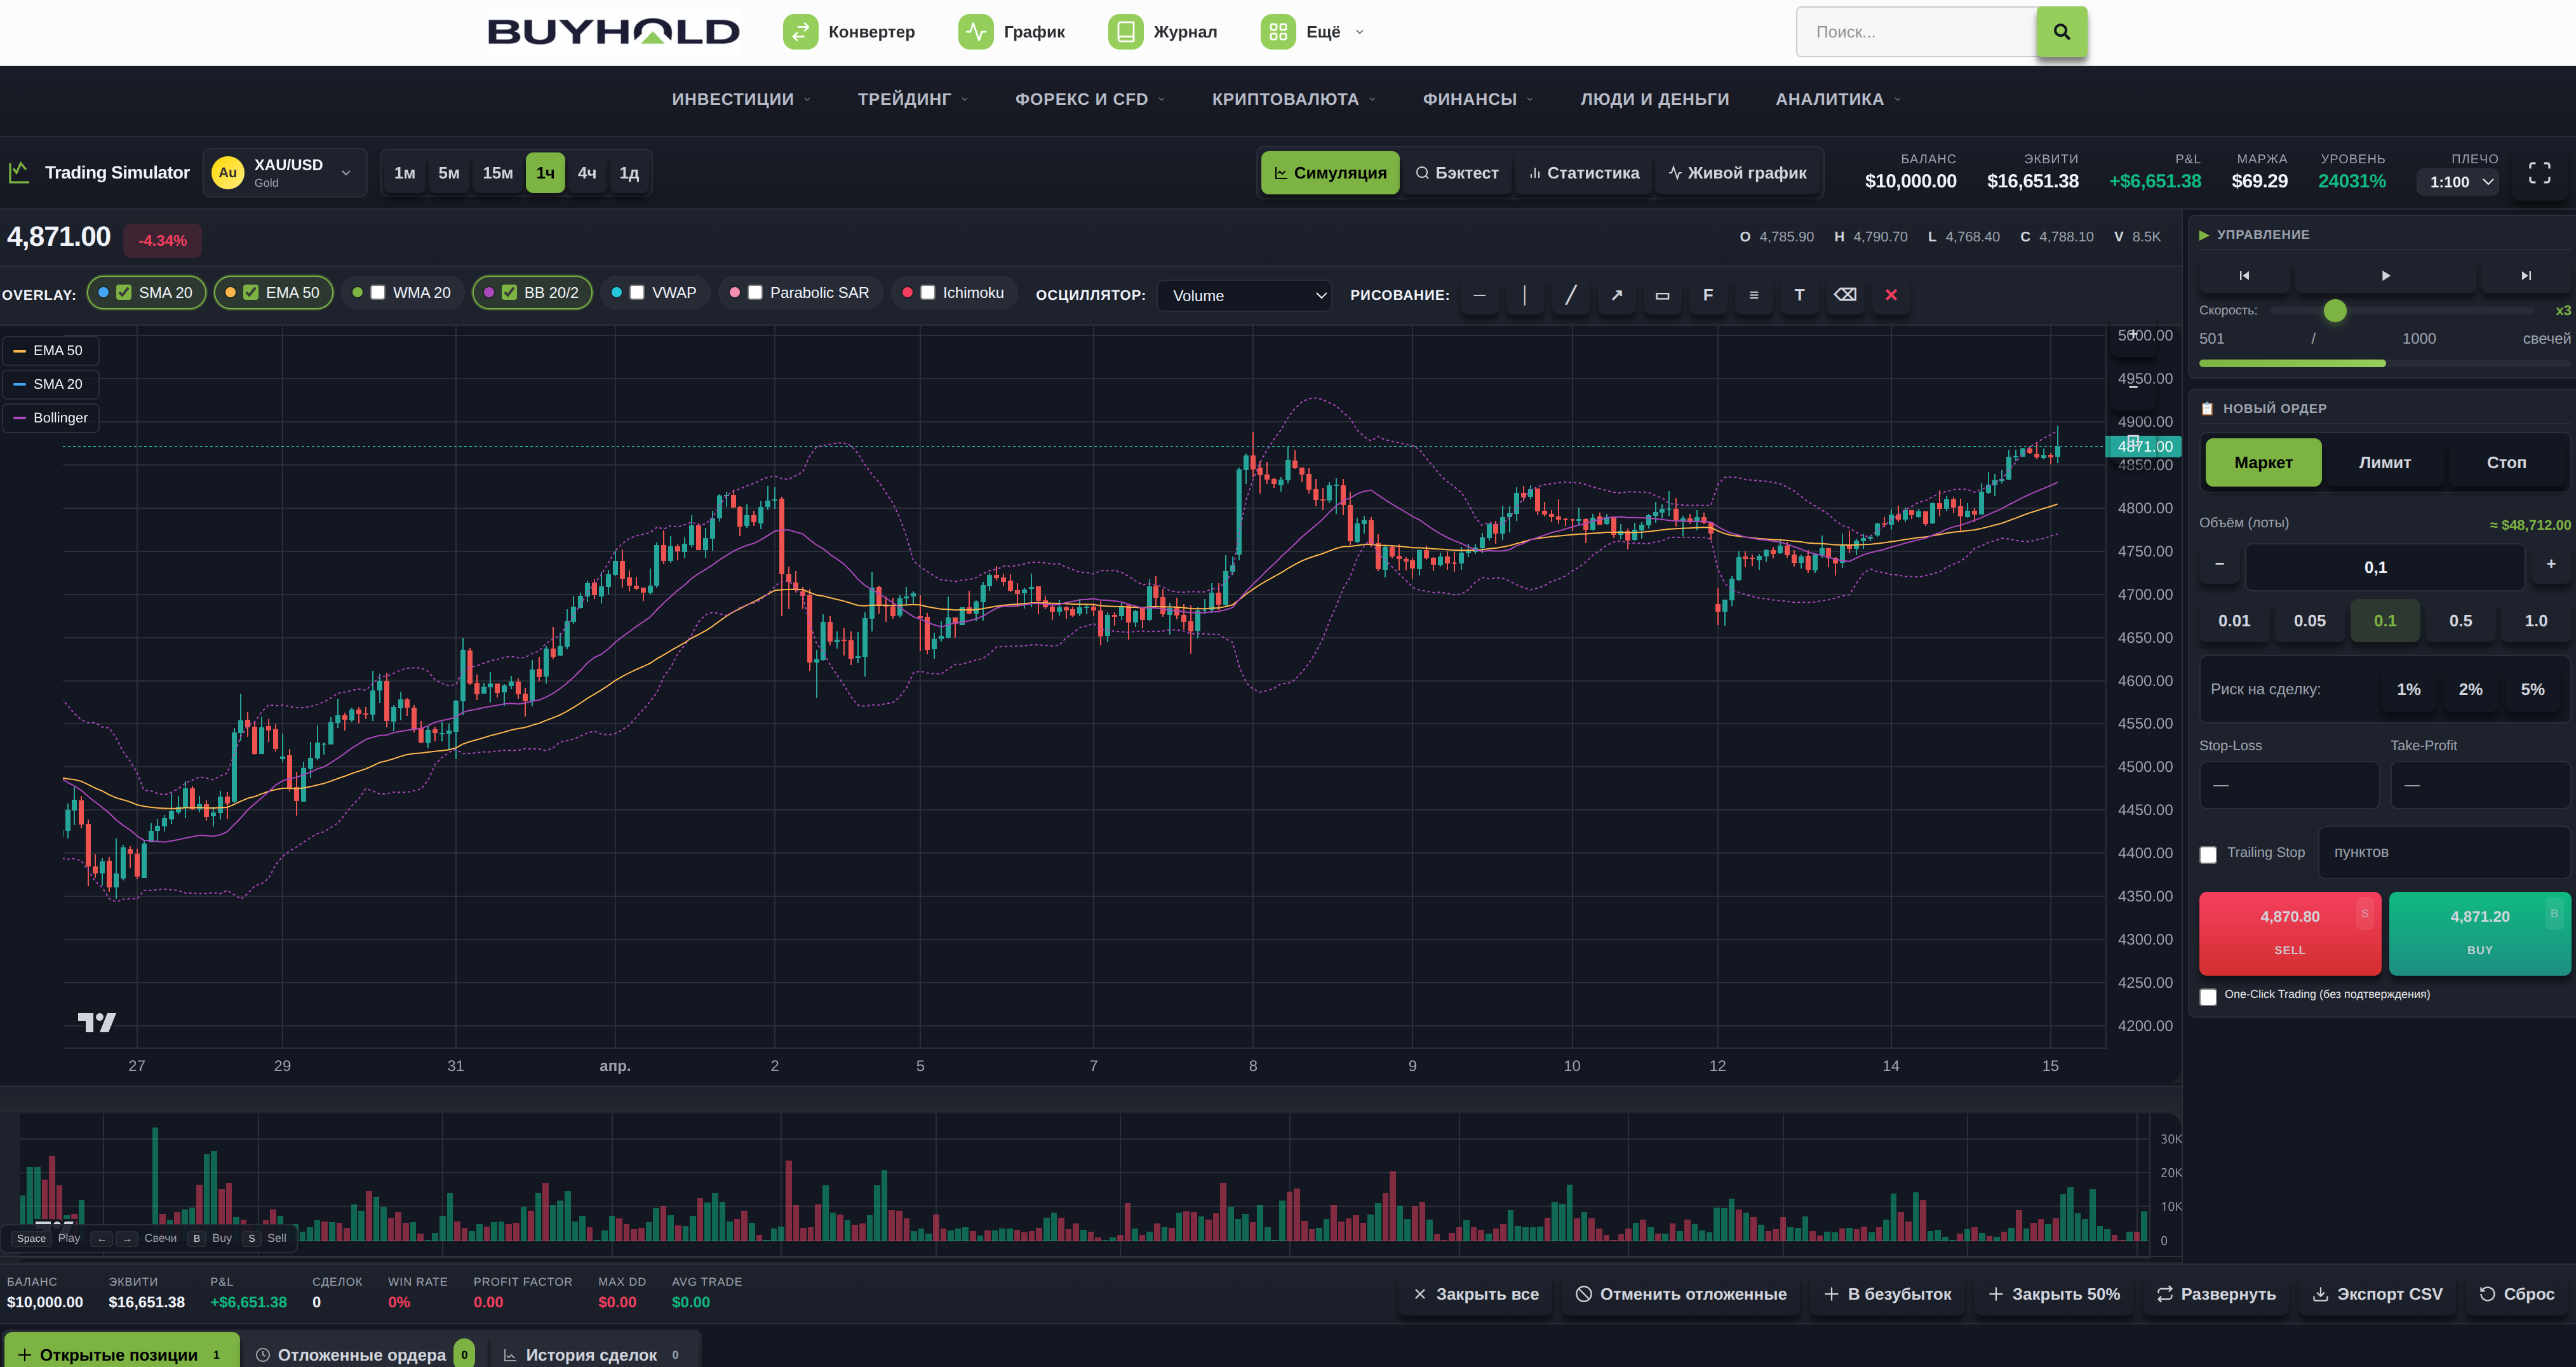Image resolution: width=2576 pixels, height=1367 pixels.
Task: Click the eraser backspace drawing icon
Action: pyautogui.click(x=1845, y=295)
